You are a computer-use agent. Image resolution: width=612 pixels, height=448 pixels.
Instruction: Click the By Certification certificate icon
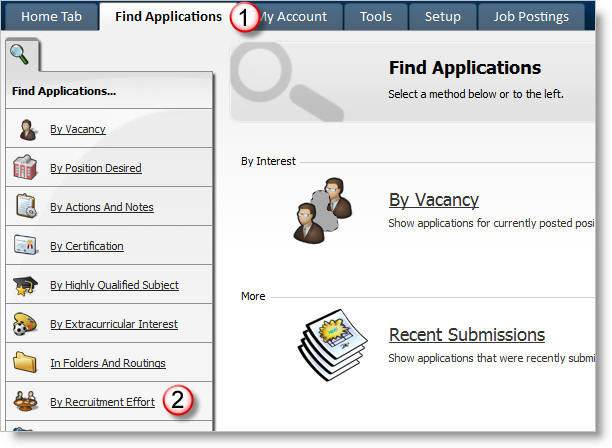pyautogui.click(x=26, y=245)
